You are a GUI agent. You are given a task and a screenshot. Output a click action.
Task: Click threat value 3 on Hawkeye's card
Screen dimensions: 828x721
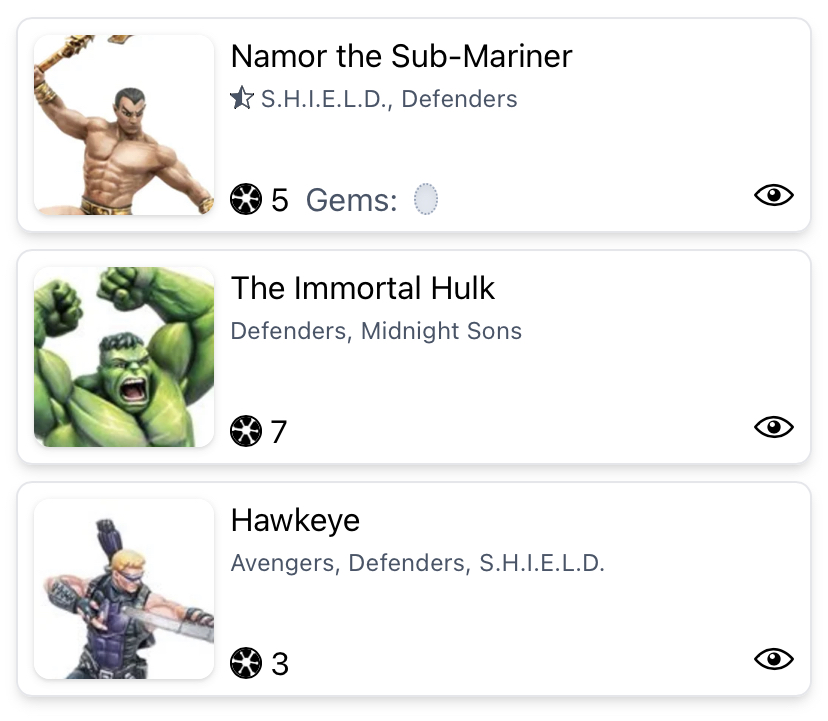(x=279, y=663)
